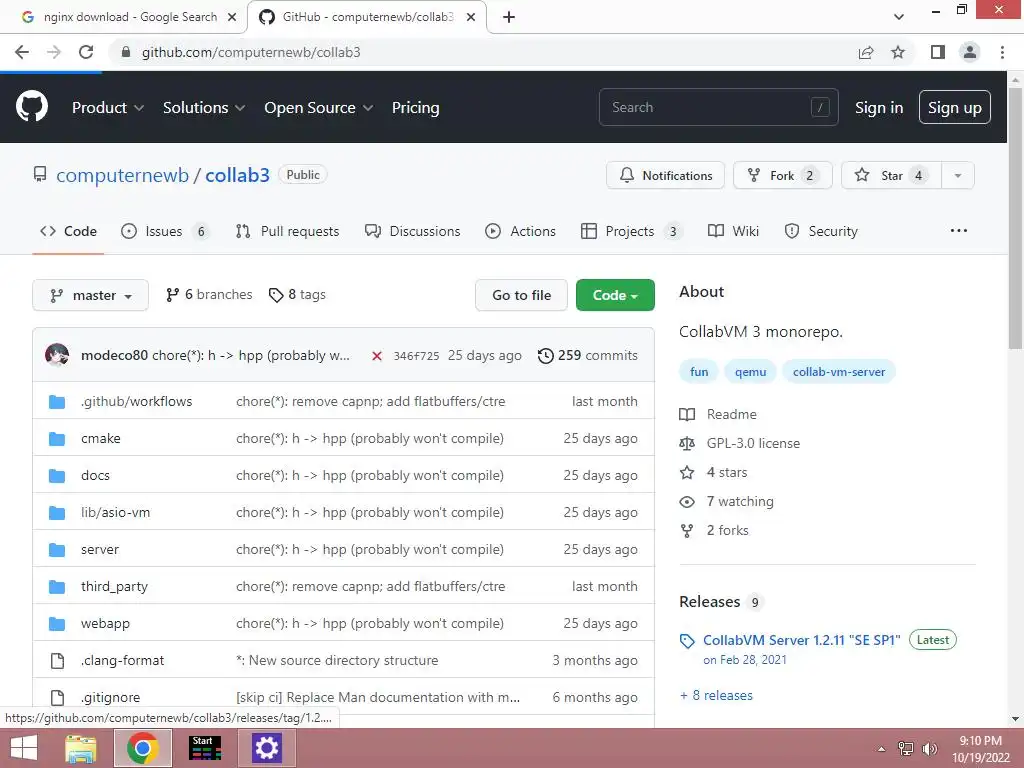Click the Fork button
The image size is (1024, 768).
782,176
